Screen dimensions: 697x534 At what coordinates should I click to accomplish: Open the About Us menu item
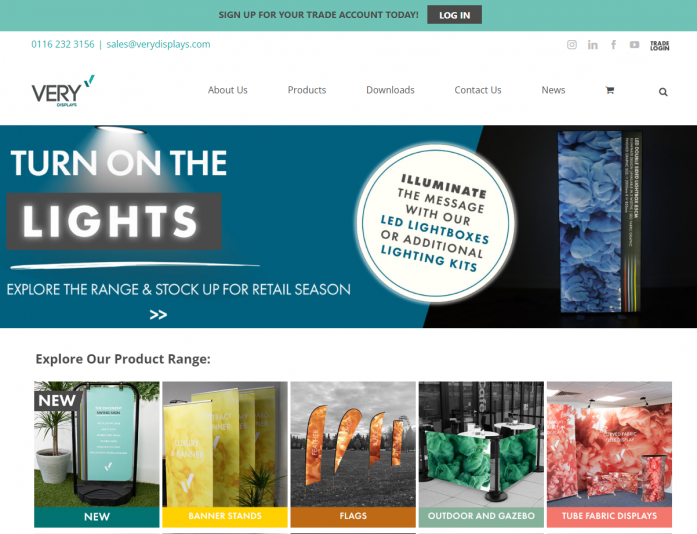click(228, 90)
